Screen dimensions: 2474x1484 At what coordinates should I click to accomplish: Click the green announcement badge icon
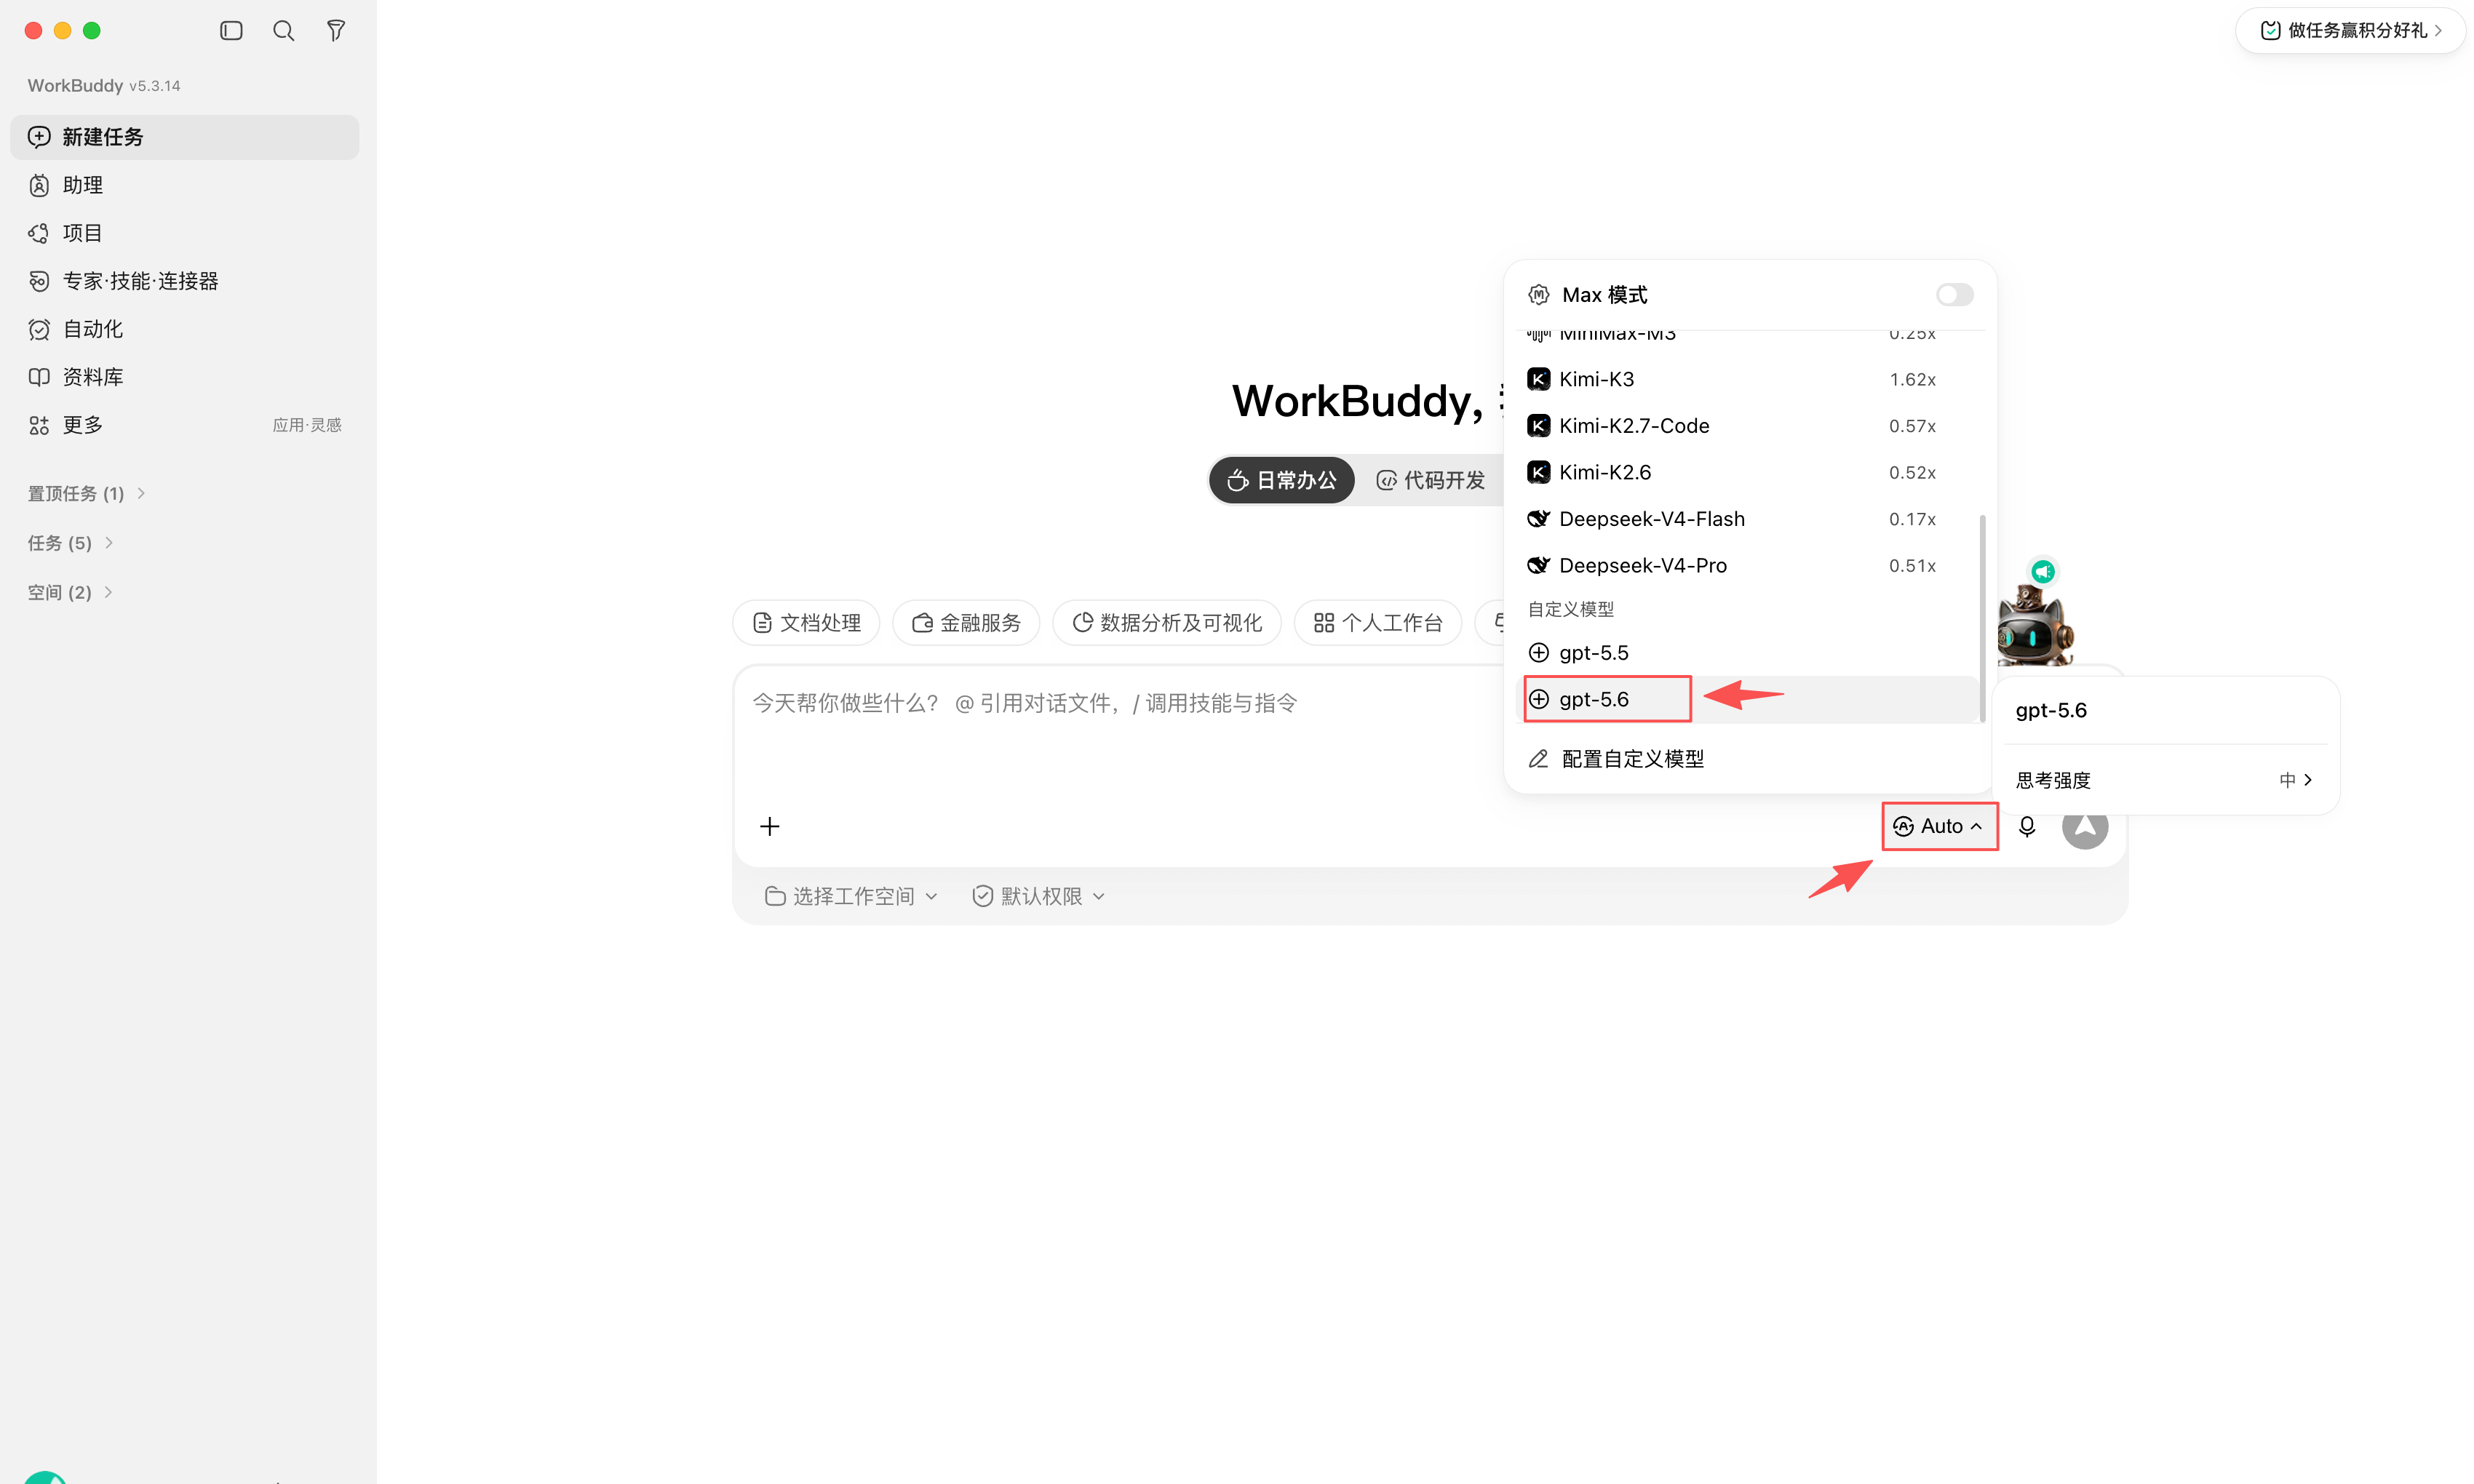pos(2043,571)
